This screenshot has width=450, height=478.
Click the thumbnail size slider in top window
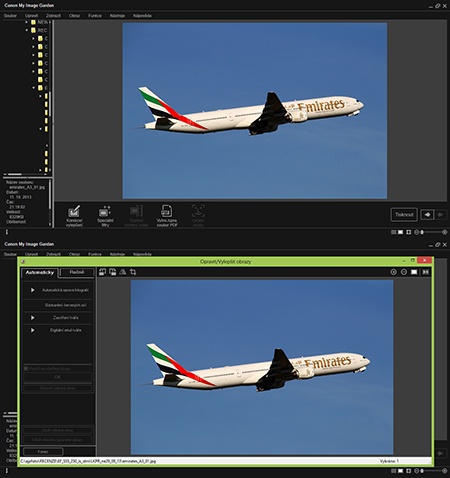pos(432,232)
